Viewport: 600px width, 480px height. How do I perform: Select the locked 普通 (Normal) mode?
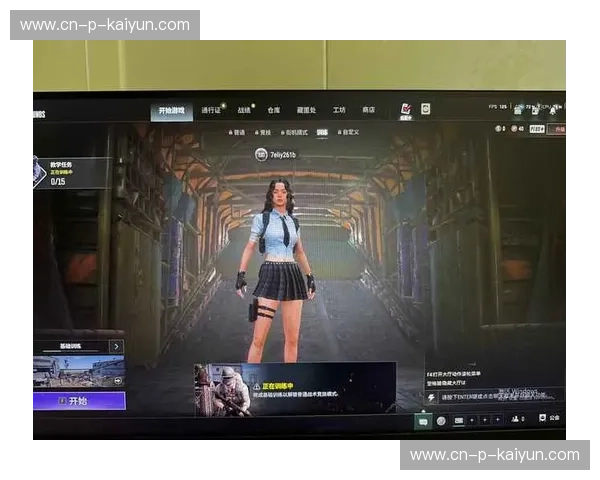coord(237,132)
